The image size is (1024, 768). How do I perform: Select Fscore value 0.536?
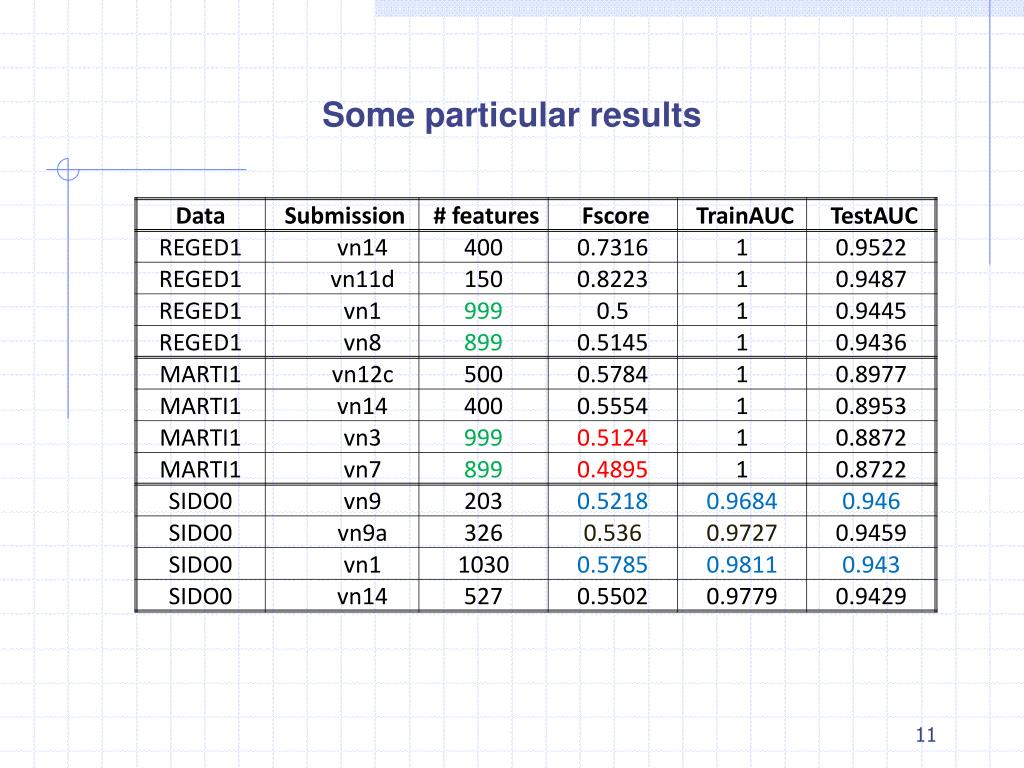click(x=613, y=533)
